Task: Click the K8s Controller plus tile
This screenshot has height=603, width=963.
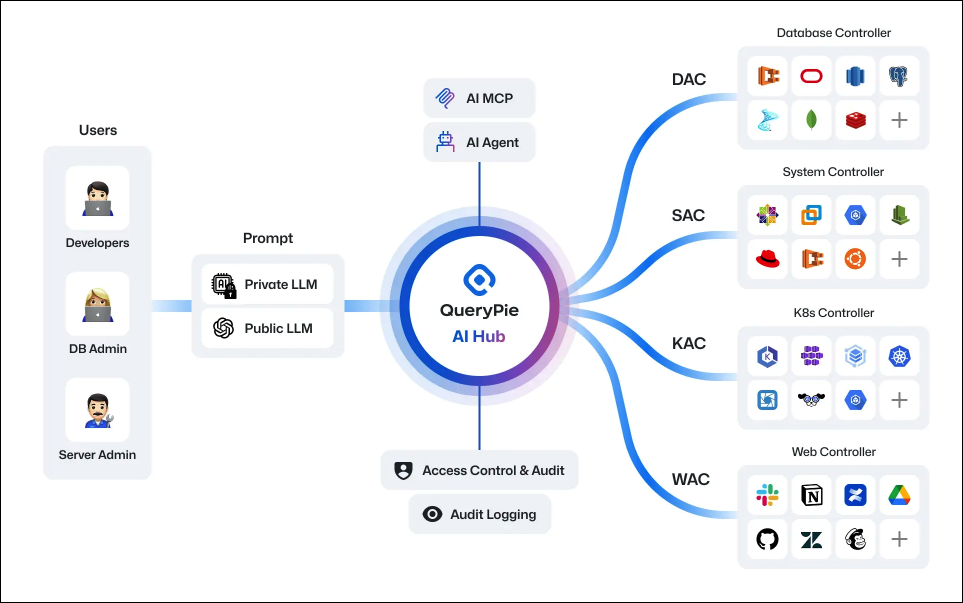Action: click(x=899, y=400)
